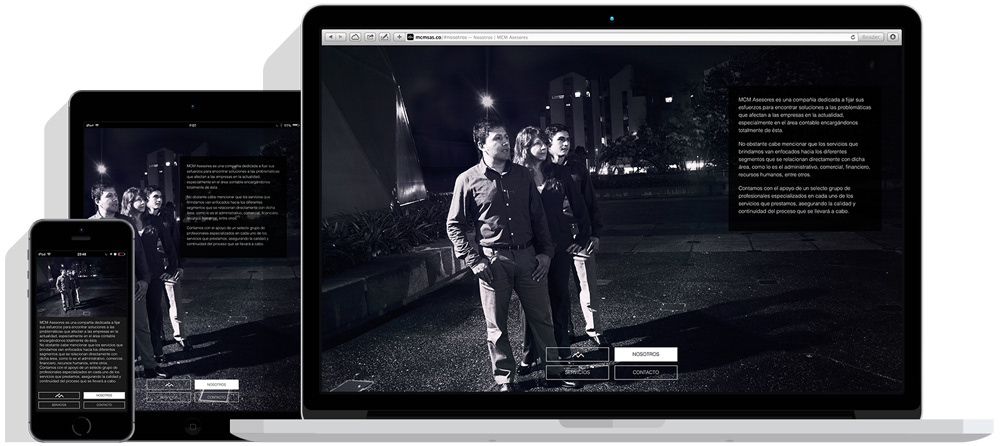The height and width of the screenshot is (446, 1000).
Task: Click the site favicon in the laptop address bar
Action: 410,37
